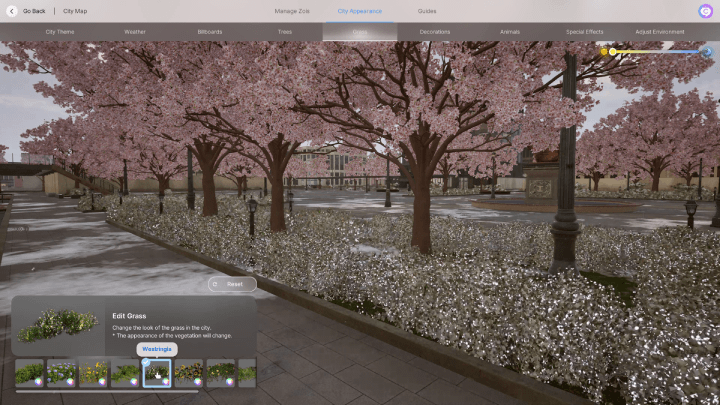
Task: Select the seventh yellow-flowered grass thumbnail
Action: [221, 373]
